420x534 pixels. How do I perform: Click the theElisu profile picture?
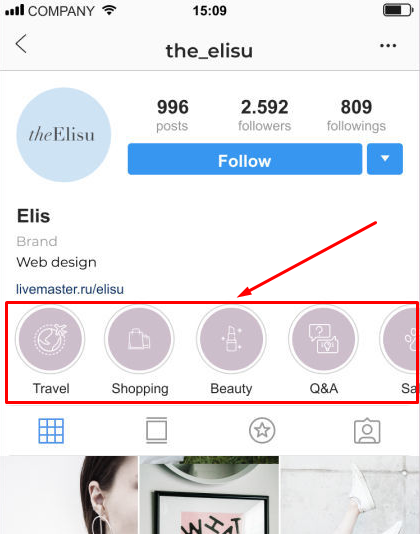coord(64,135)
